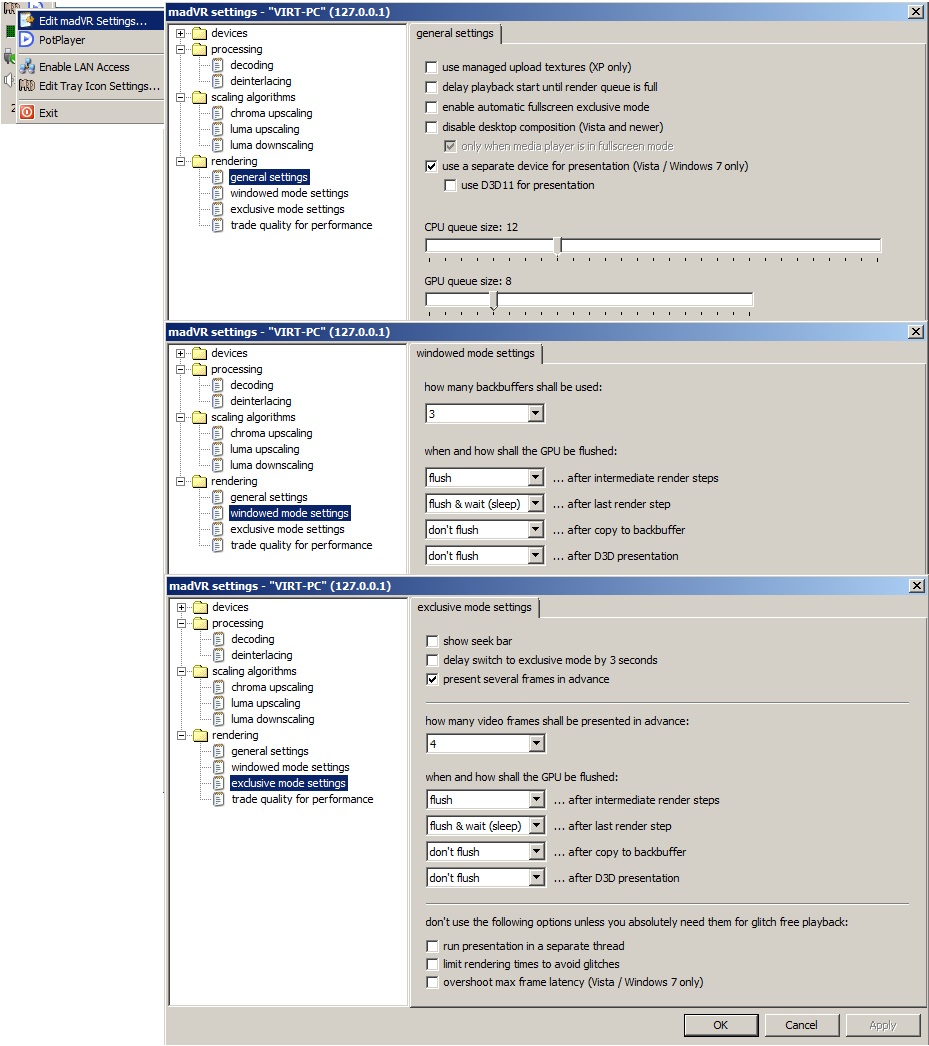This screenshot has width=929, height=1046.
Task: Enable overshoot max frame latency checkbox
Action: click(432, 982)
